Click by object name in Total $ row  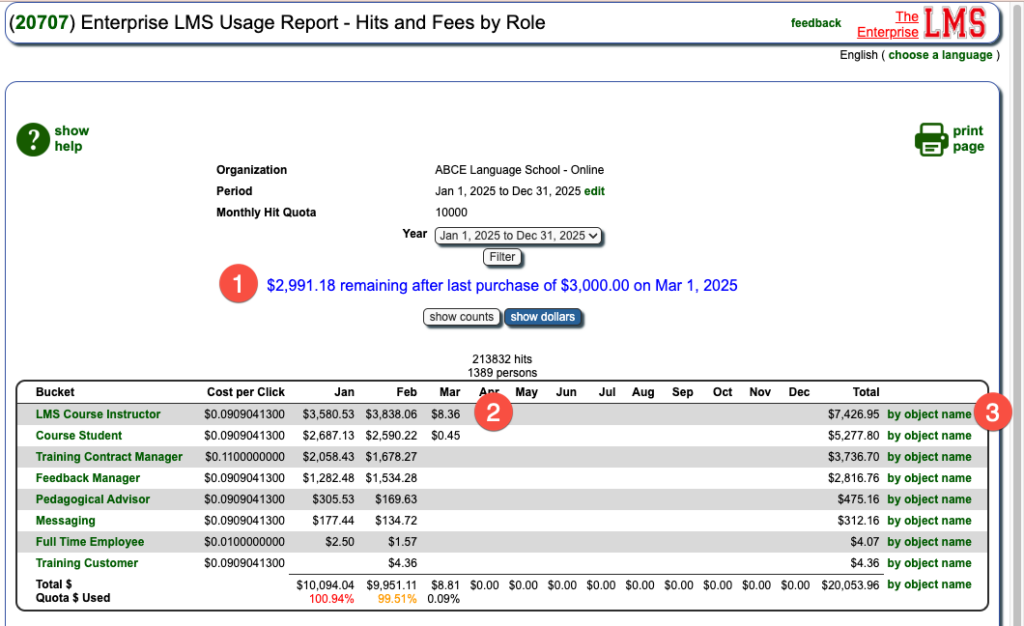tap(929, 585)
